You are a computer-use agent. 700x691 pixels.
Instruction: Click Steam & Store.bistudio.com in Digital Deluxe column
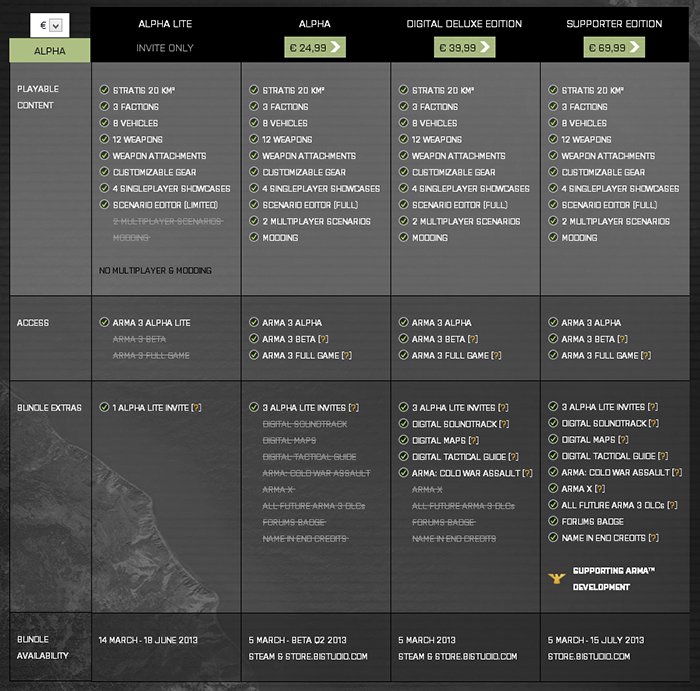coord(458,657)
